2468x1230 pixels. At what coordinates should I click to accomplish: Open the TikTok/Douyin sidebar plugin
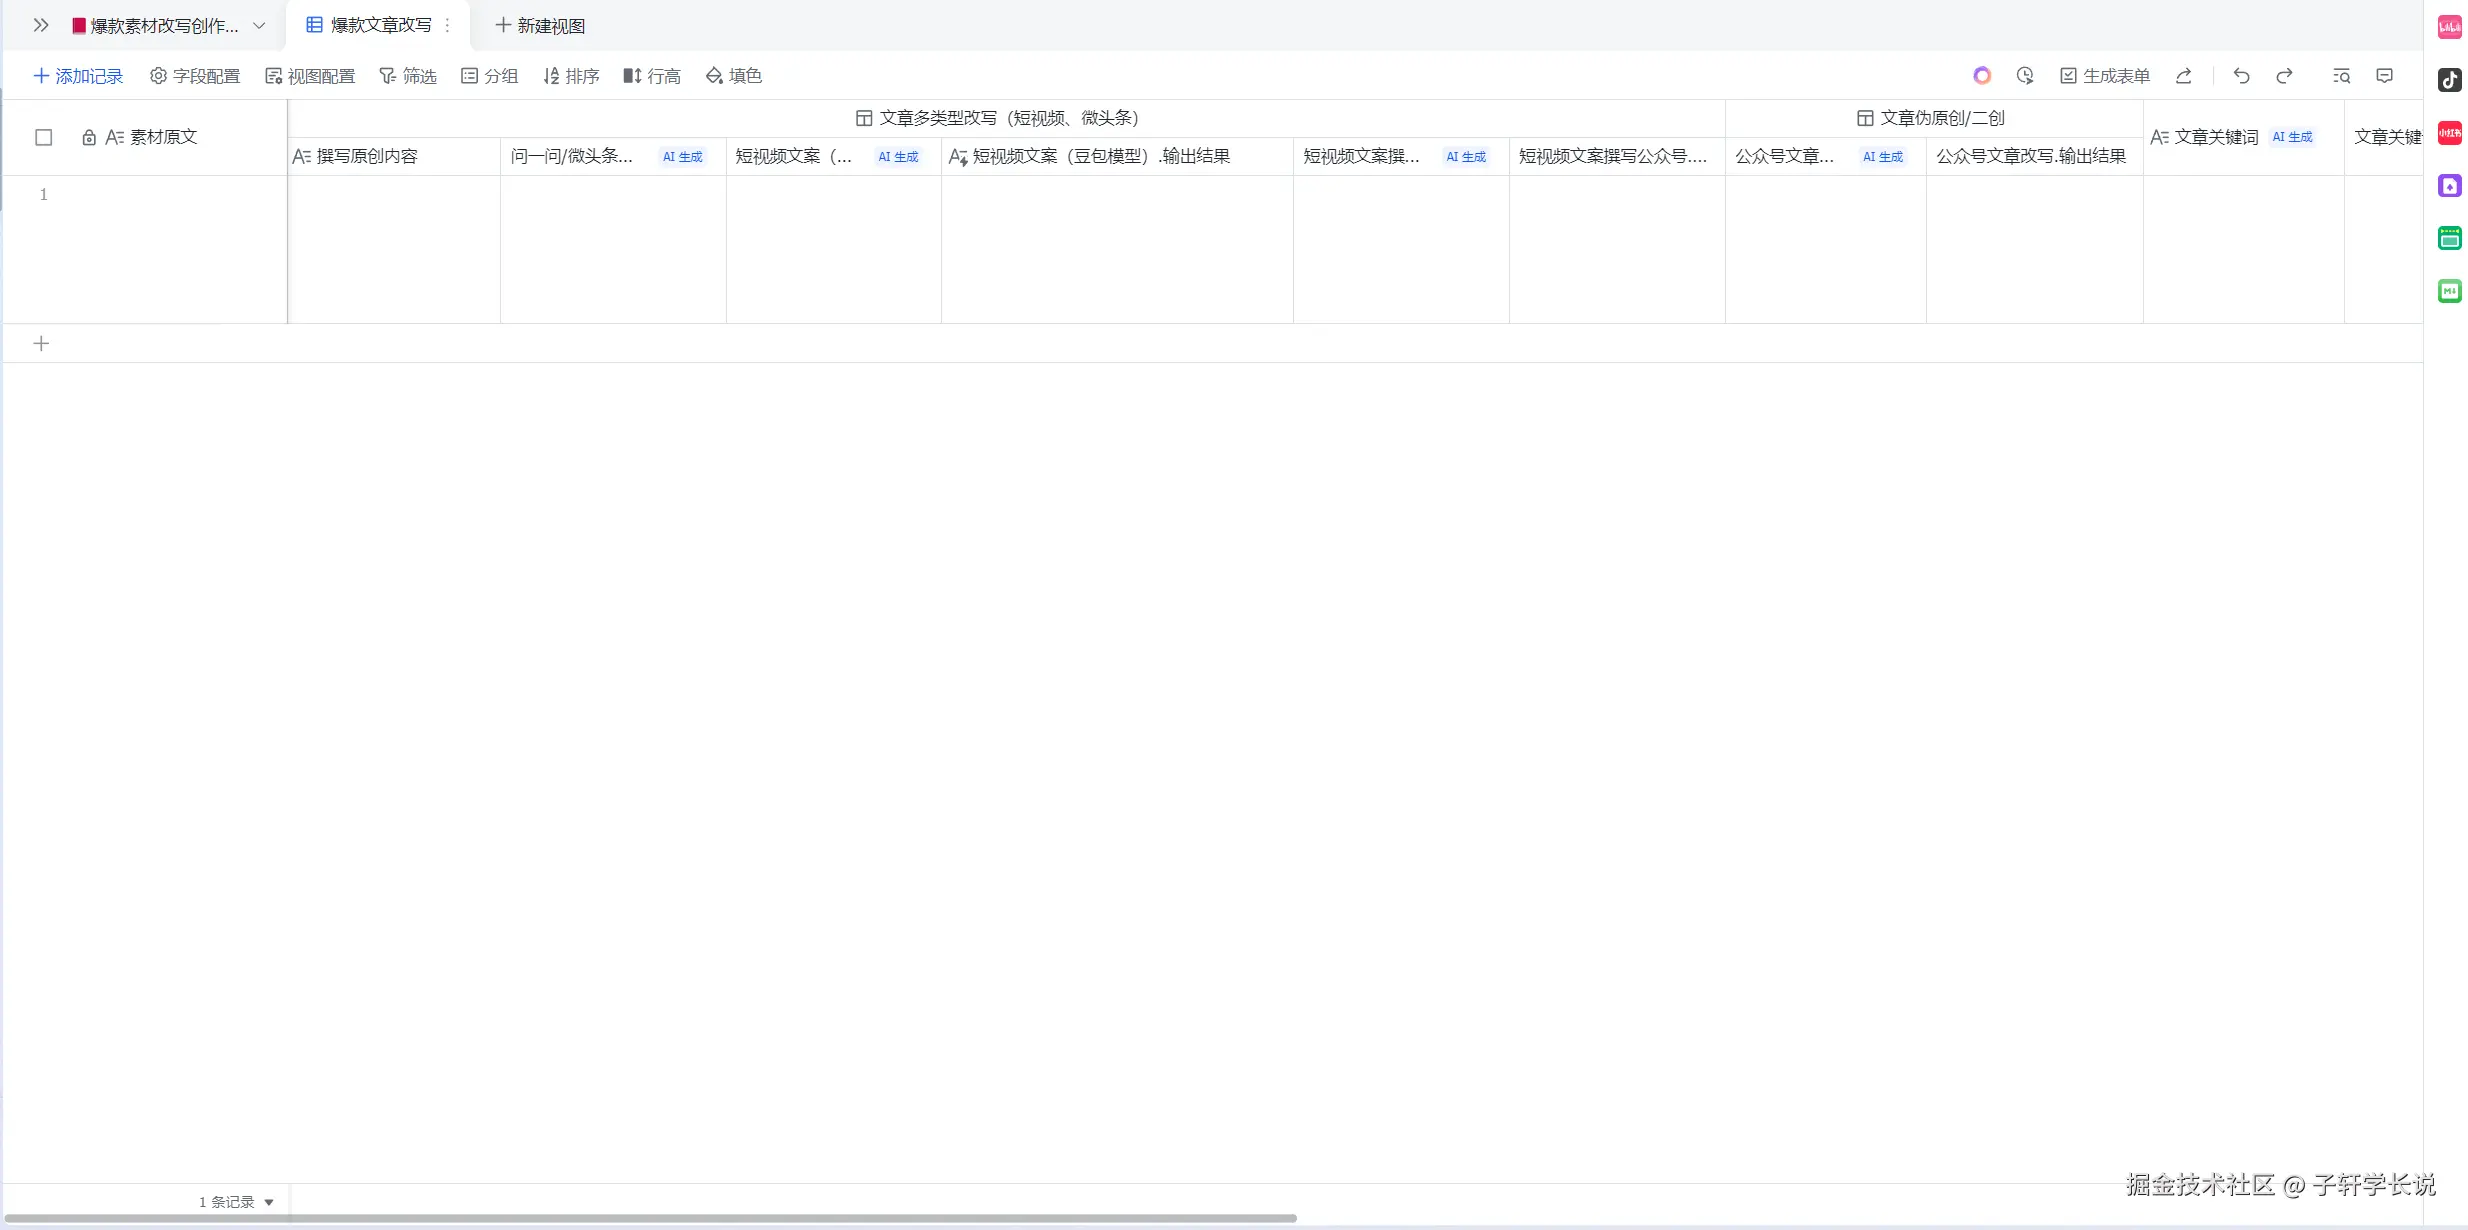[2449, 80]
